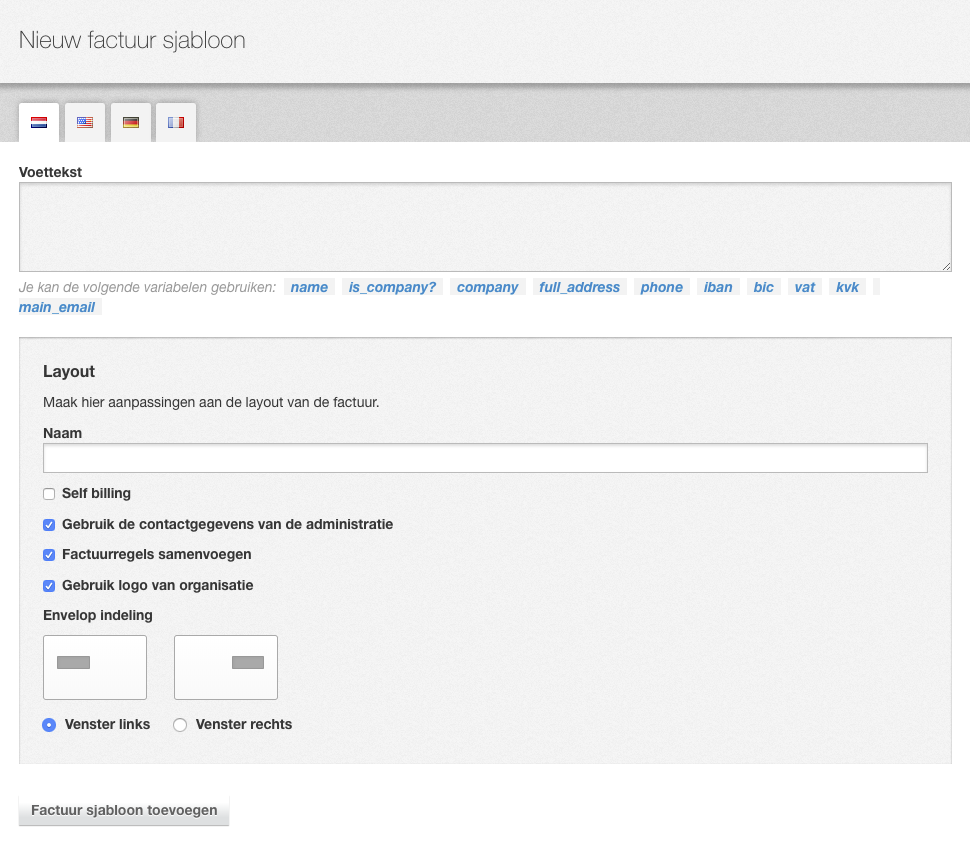
Task: Insert the bic variable
Action: 763,287
